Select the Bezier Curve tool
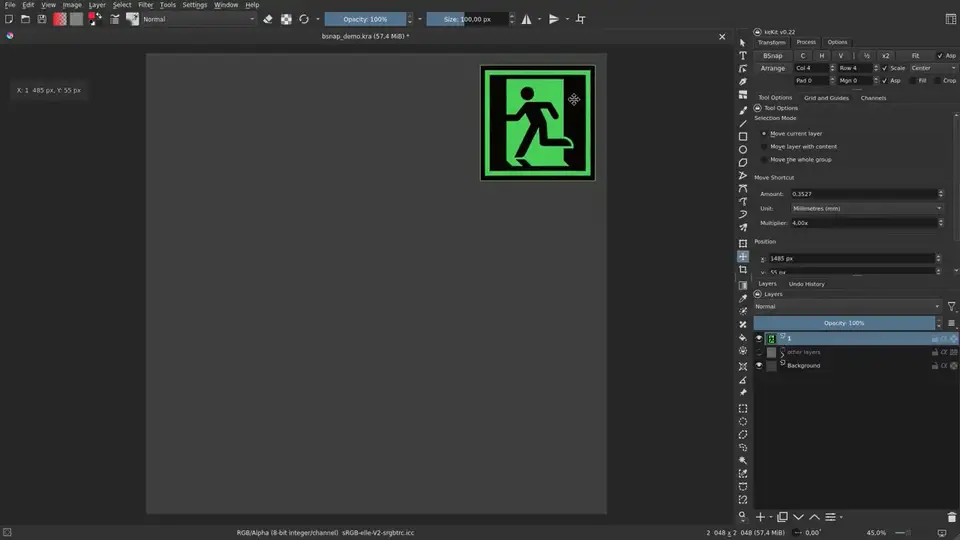 click(x=743, y=189)
